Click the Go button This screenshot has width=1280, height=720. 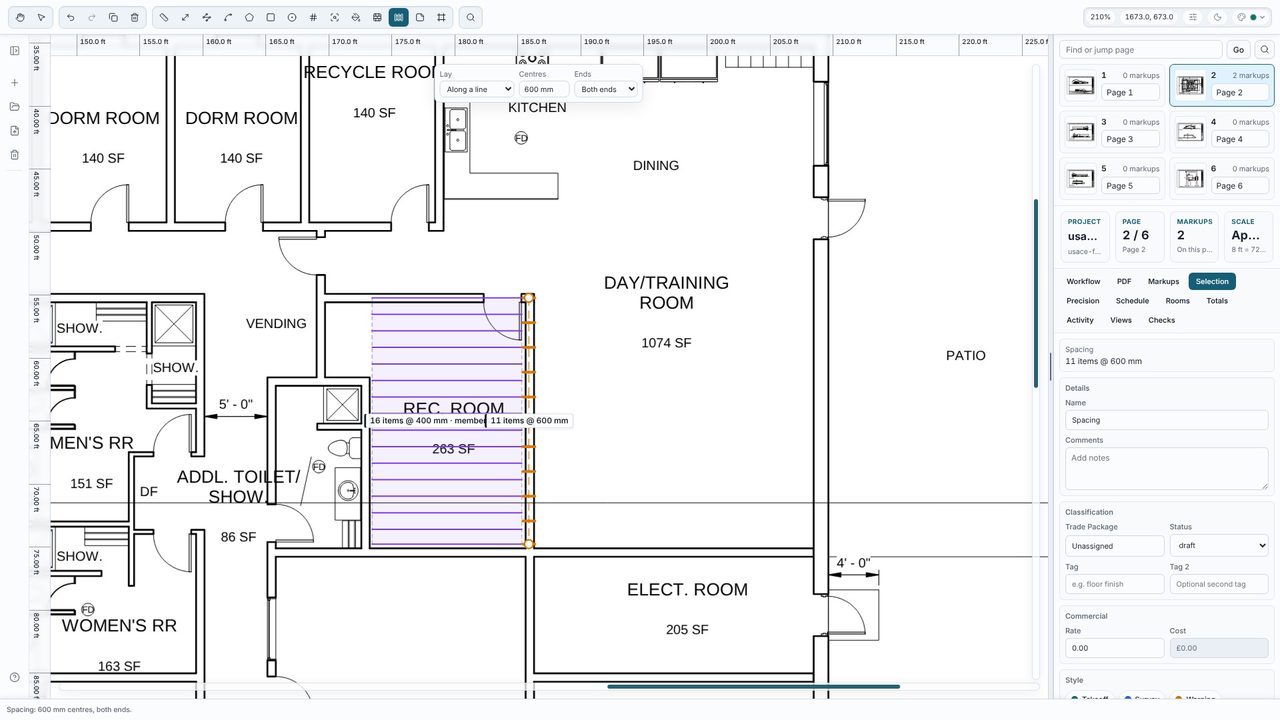click(1238, 50)
